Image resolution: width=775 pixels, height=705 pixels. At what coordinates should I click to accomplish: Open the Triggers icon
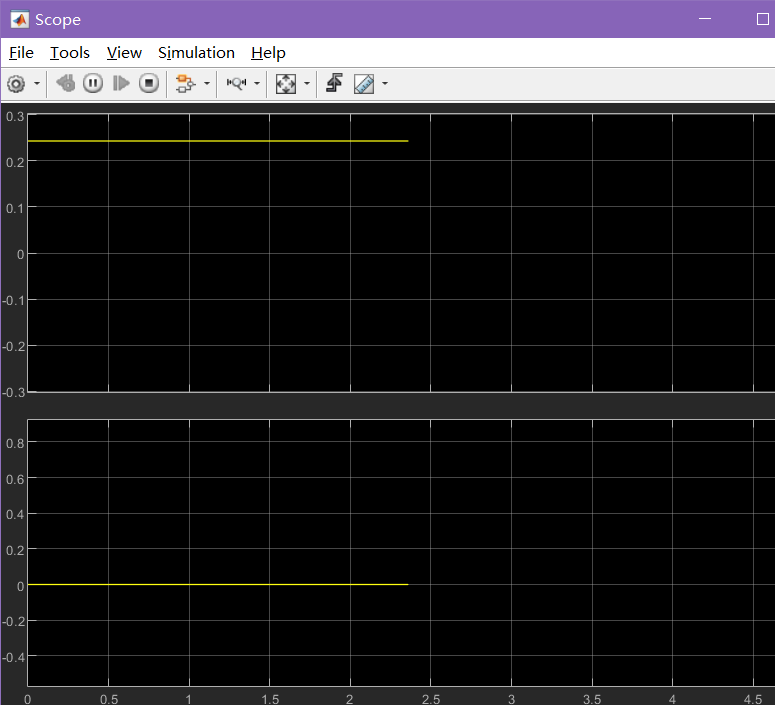(334, 83)
